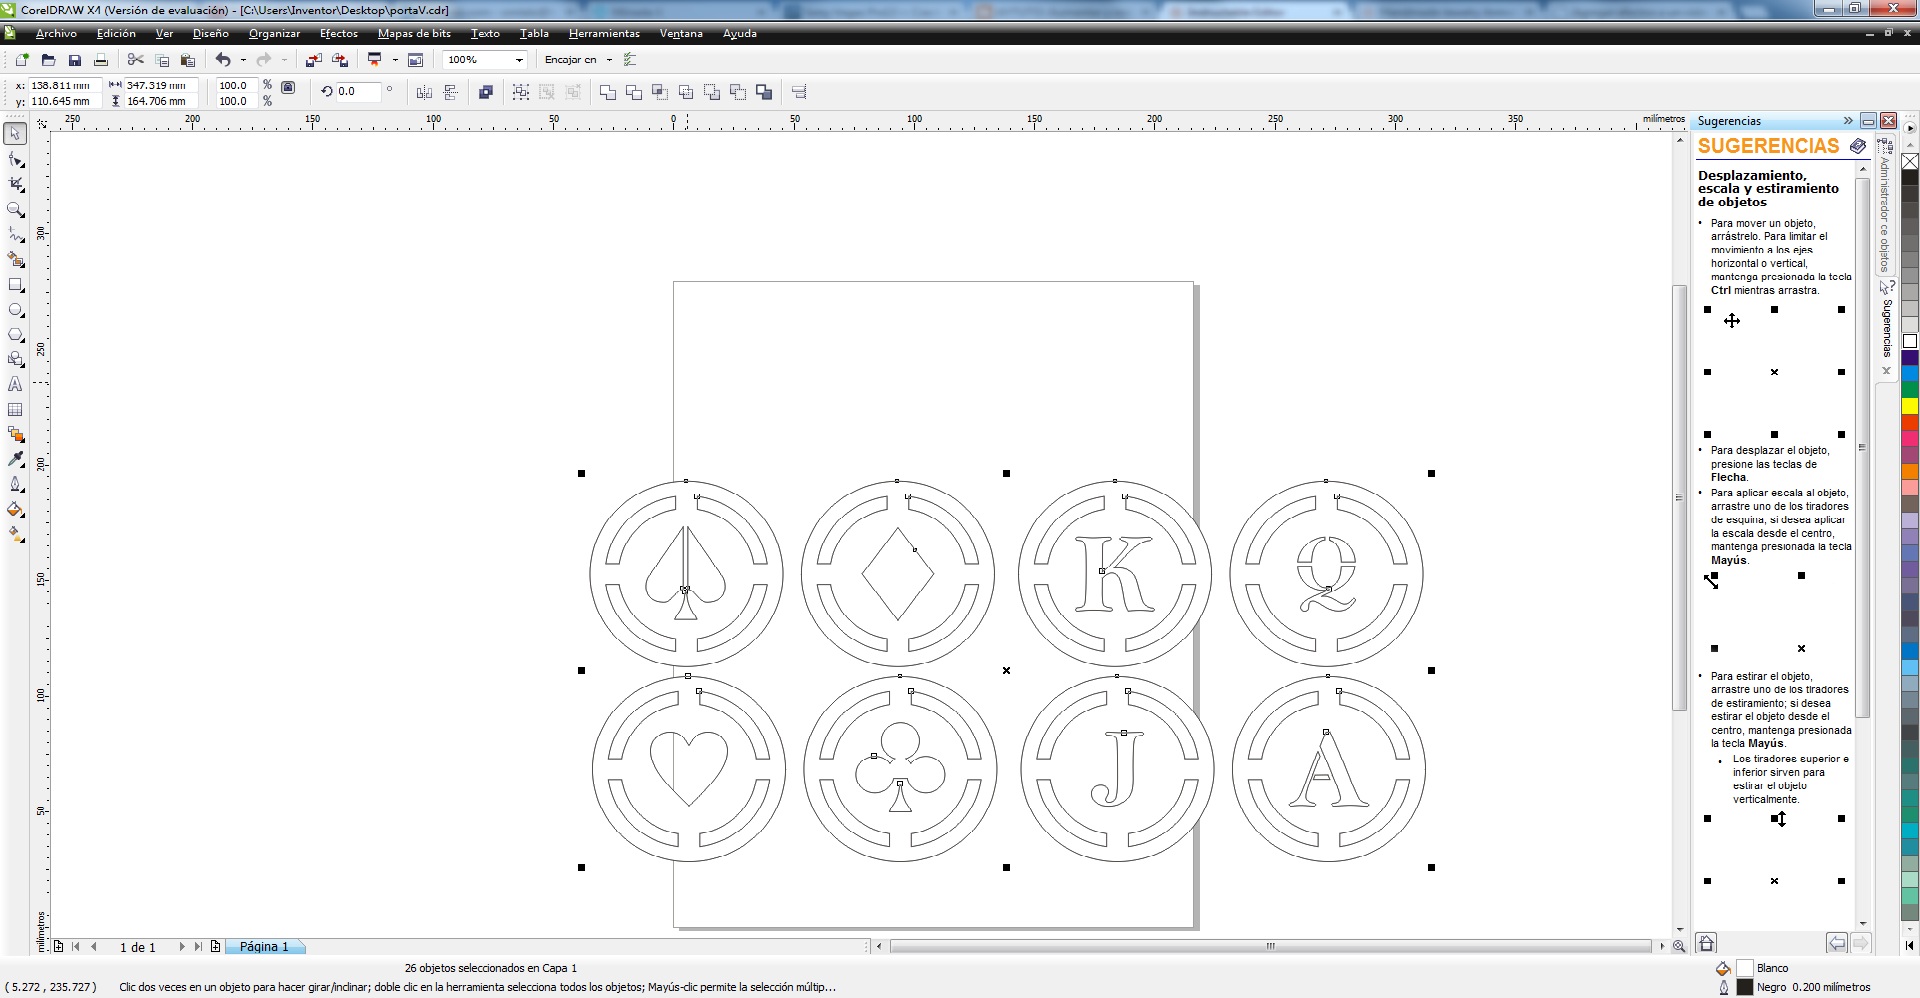The width and height of the screenshot is (1920, 998).
Task: Add a page after the last page
Action: [x=215, y=946]
